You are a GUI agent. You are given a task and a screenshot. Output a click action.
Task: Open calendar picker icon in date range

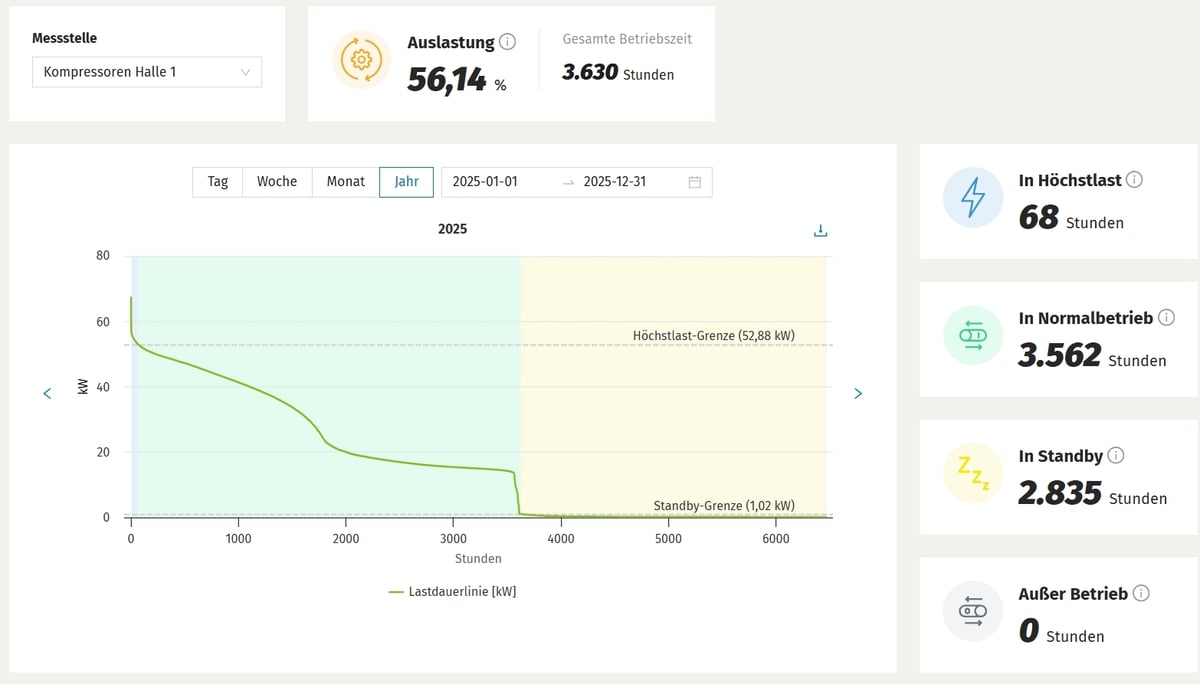(695, 182)
